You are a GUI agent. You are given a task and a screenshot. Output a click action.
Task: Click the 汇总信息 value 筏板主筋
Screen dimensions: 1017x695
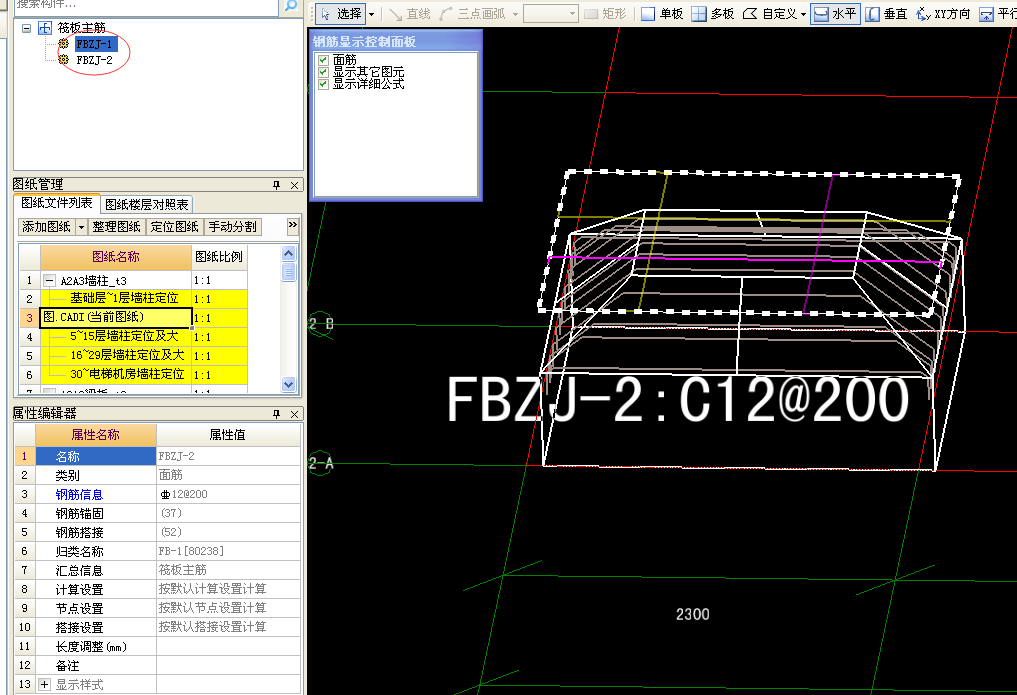pos(228,570)
